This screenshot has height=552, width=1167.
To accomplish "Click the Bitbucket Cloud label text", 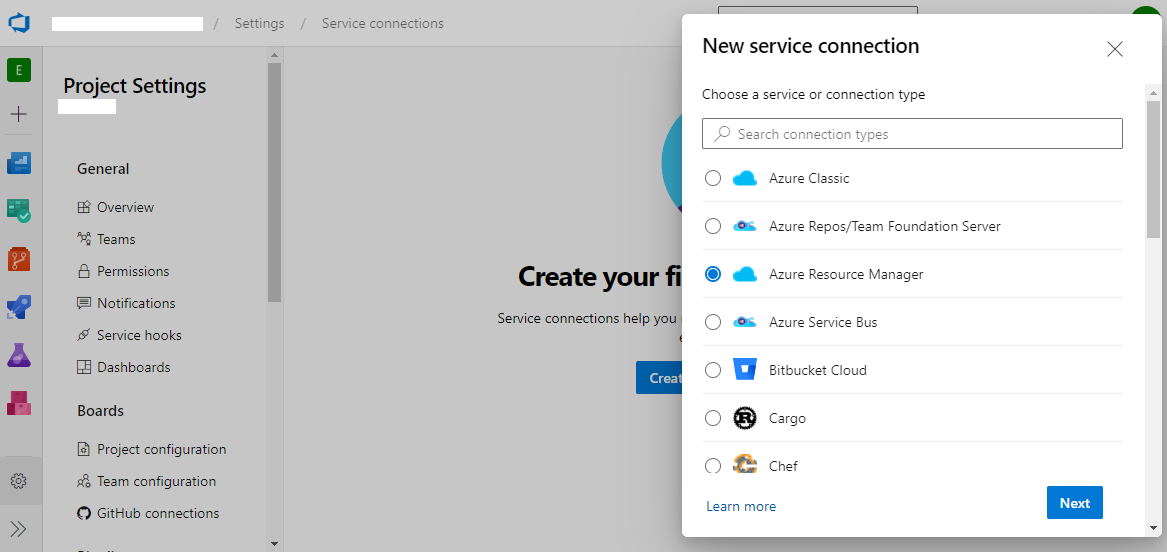I will coord(818,370).
